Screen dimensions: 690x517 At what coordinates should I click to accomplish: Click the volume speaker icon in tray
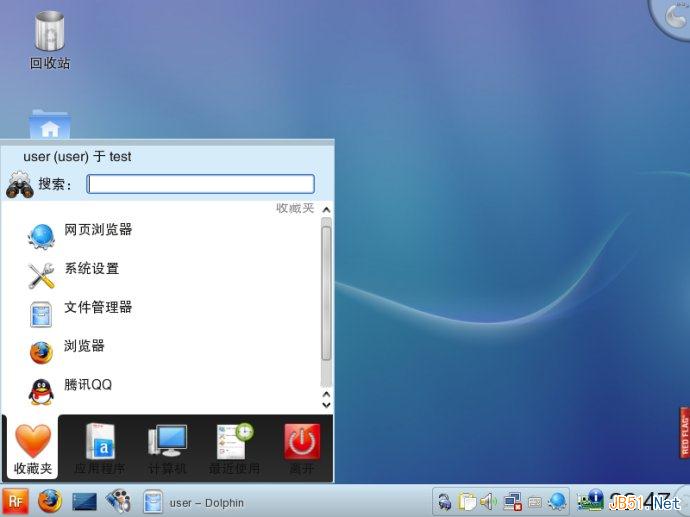tap(489, 501)
